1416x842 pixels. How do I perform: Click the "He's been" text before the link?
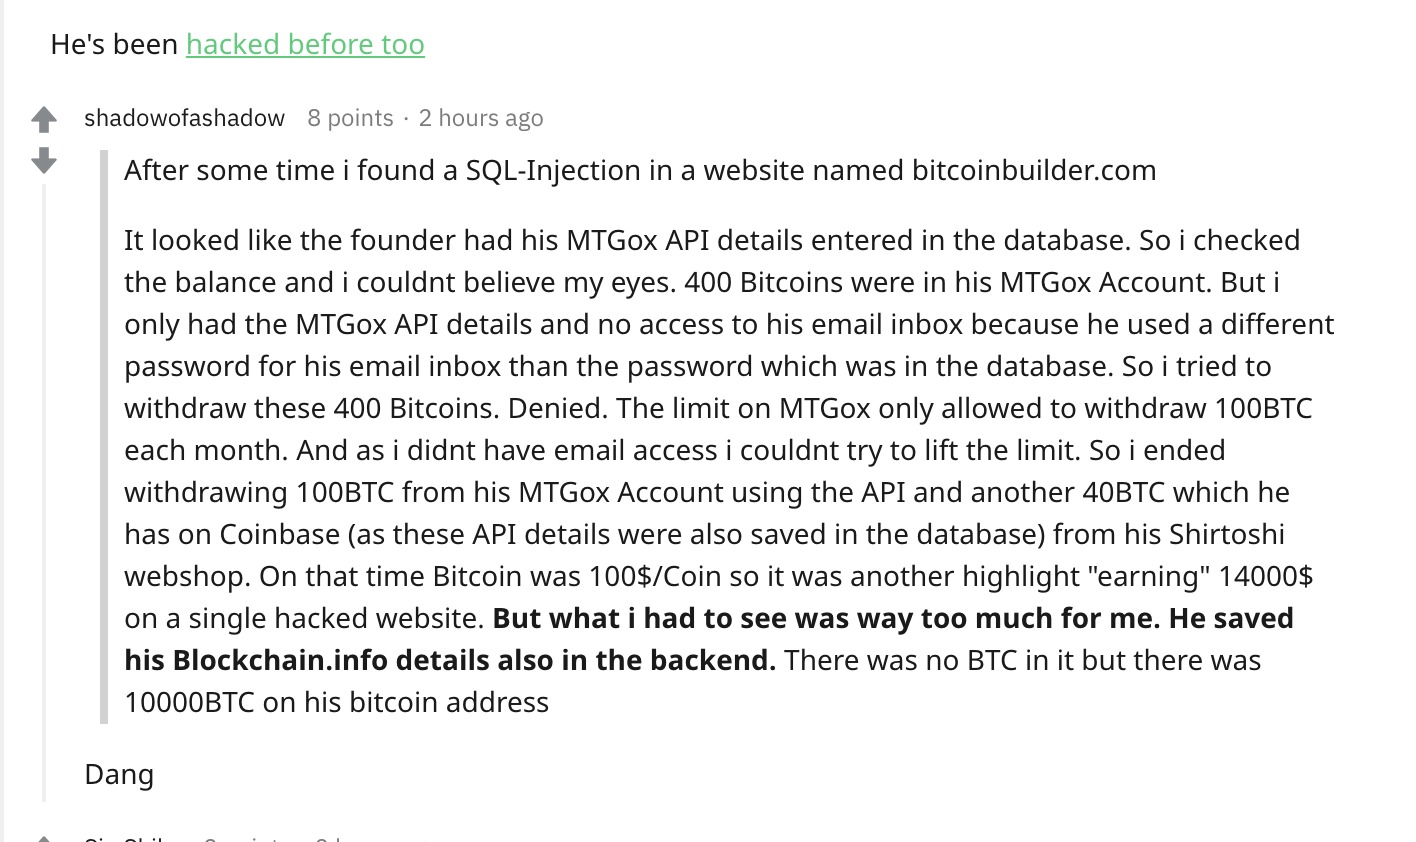(114, 44)
